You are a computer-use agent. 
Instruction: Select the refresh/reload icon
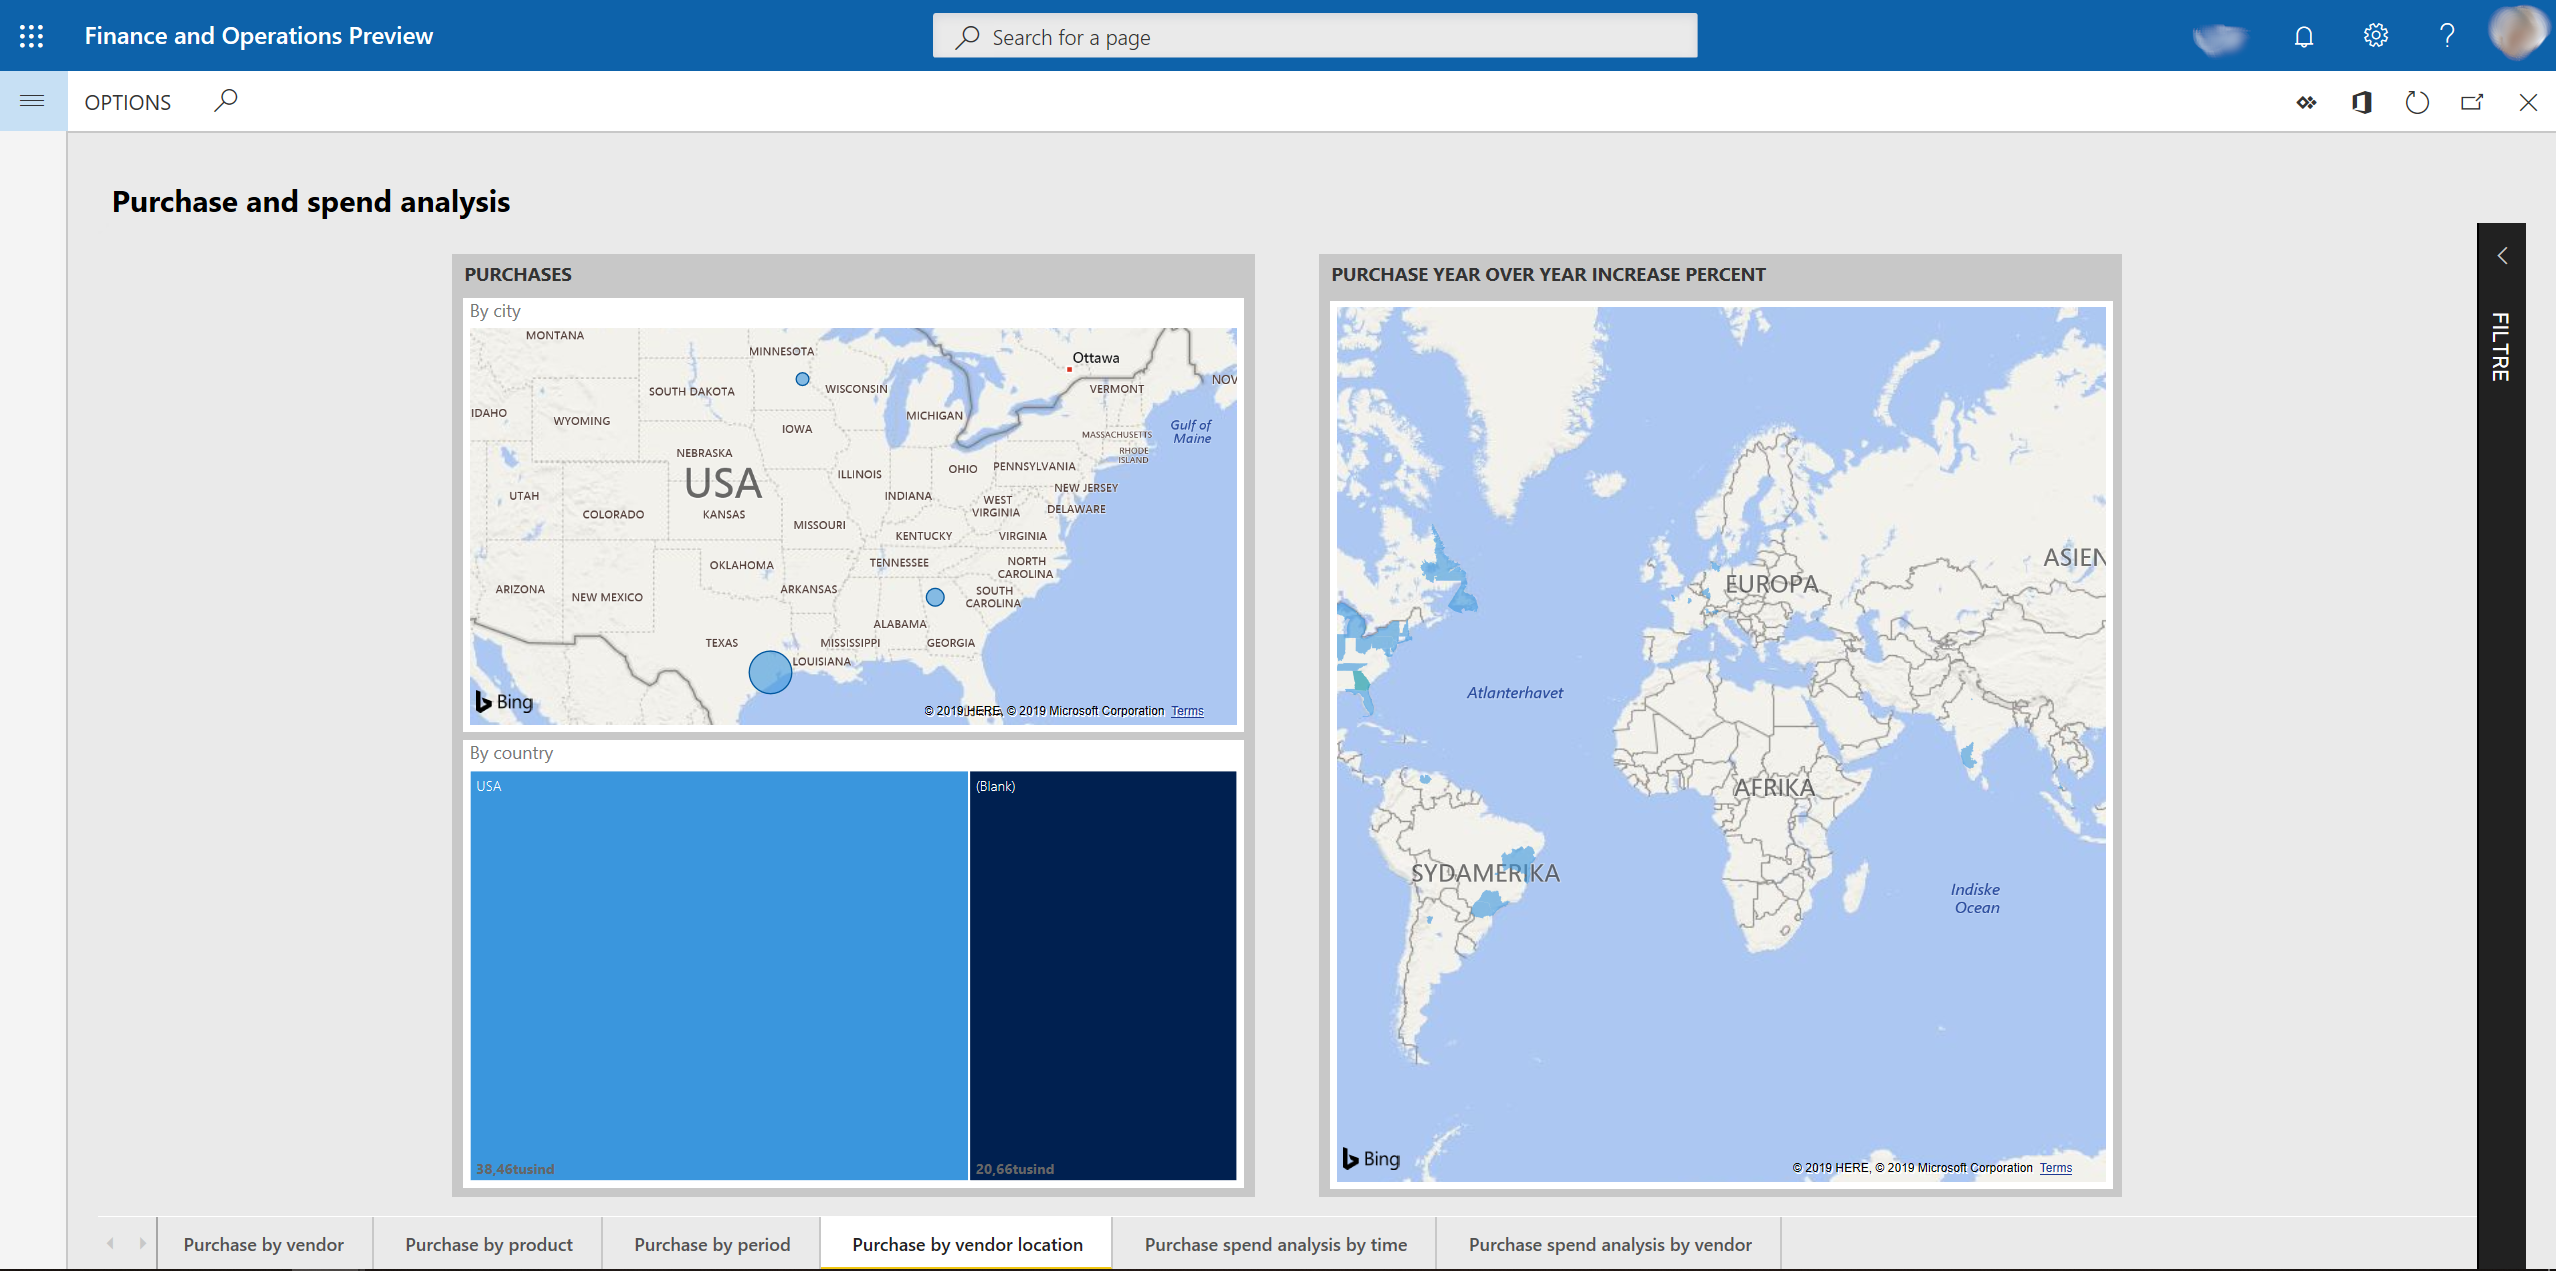pos(2417,101)
